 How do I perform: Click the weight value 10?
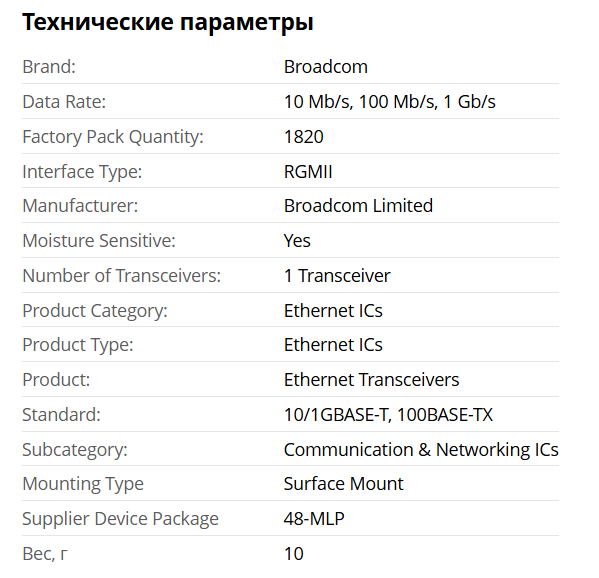click(293, 554)
